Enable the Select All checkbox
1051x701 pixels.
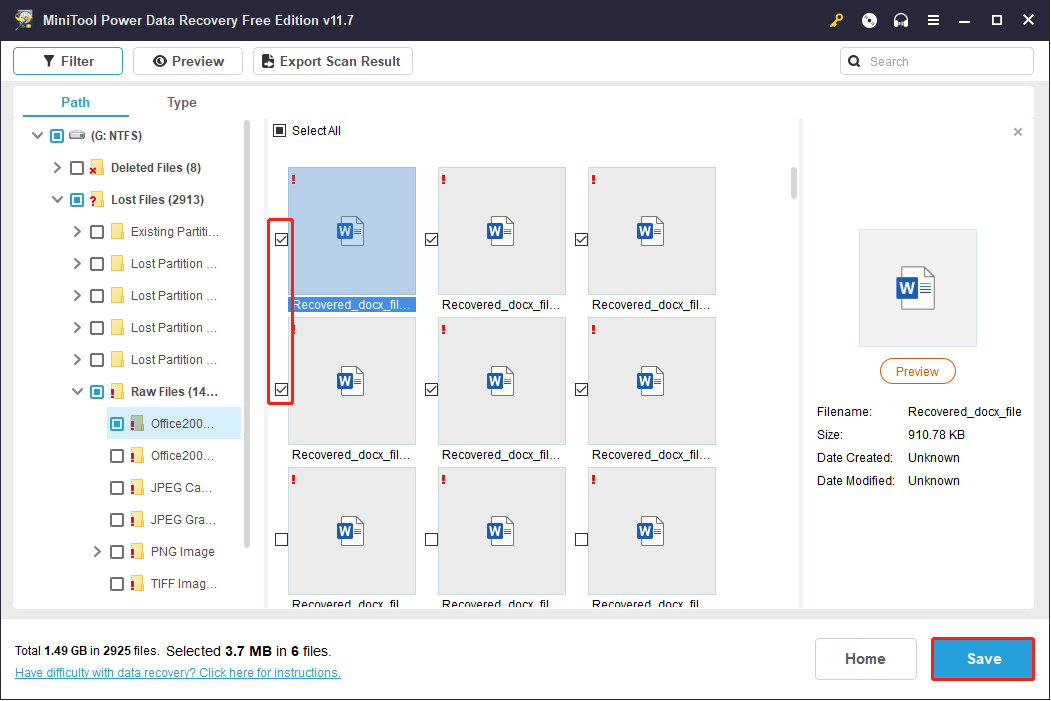pos(280,130)
